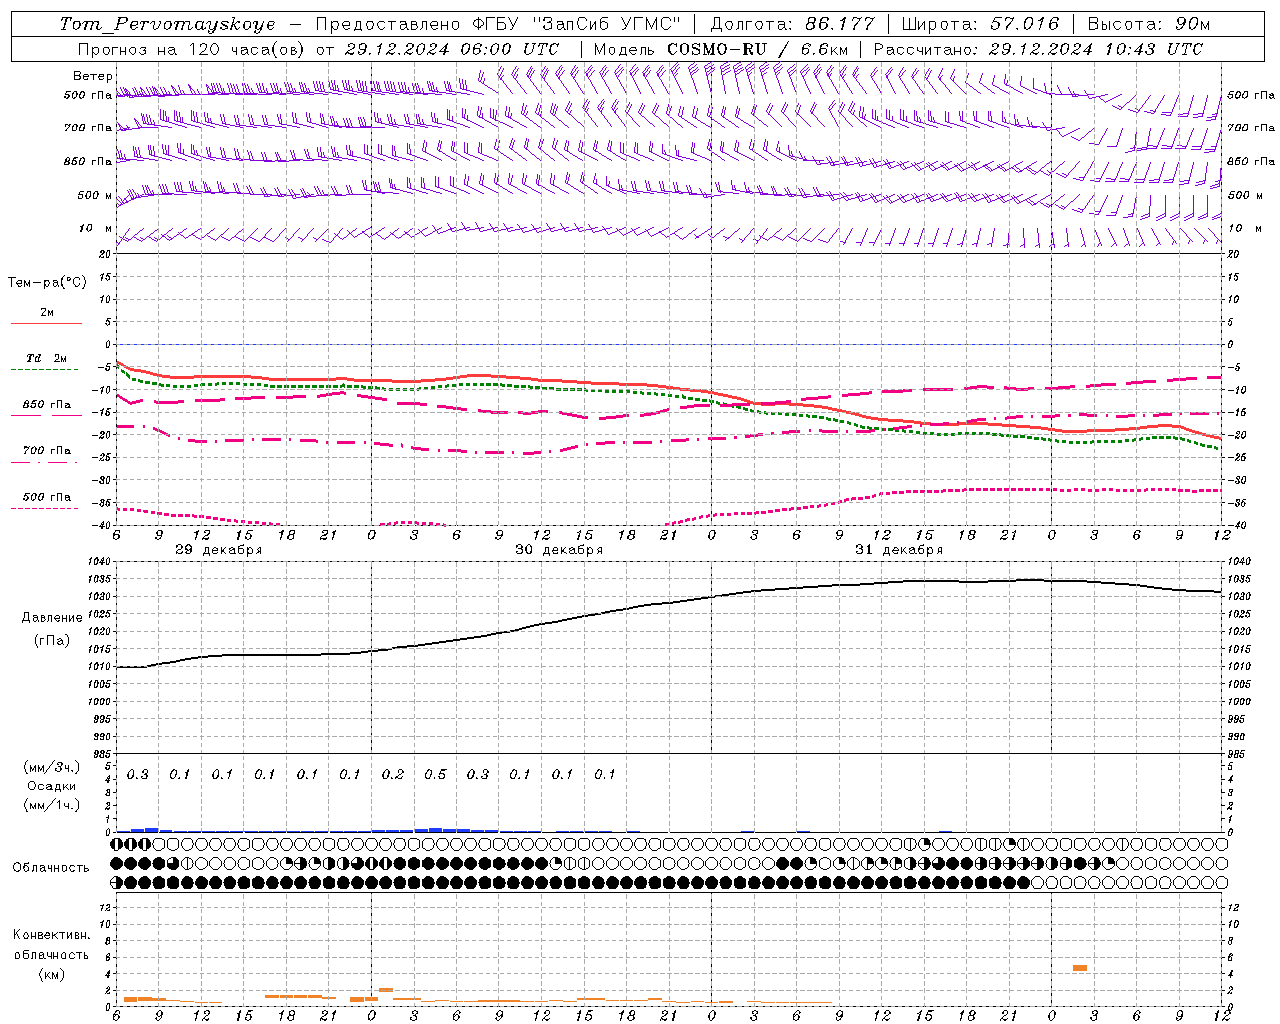Click the (км) unit under convective cloud label
The width and height of the screenshot is (1280, 1024).
[x=51, y=974]
